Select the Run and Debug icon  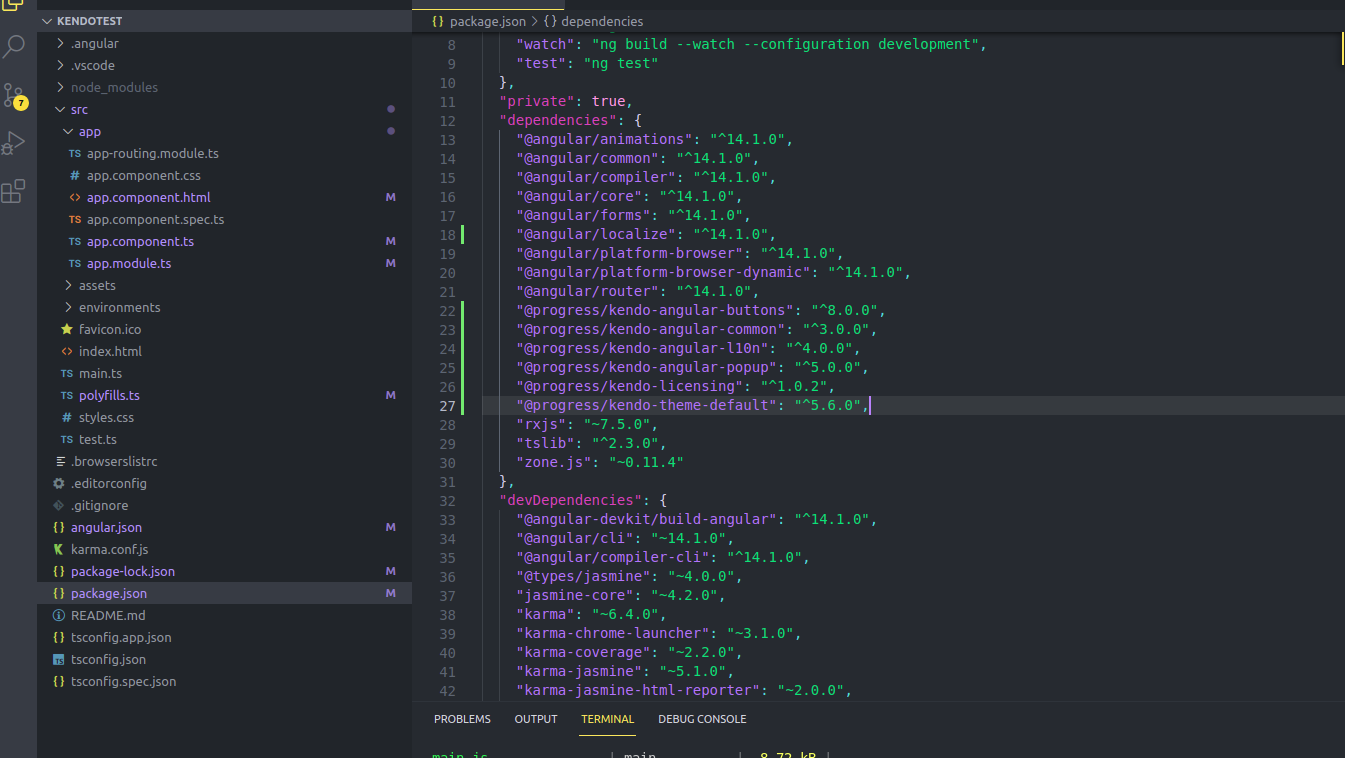[x=14, y=142]
